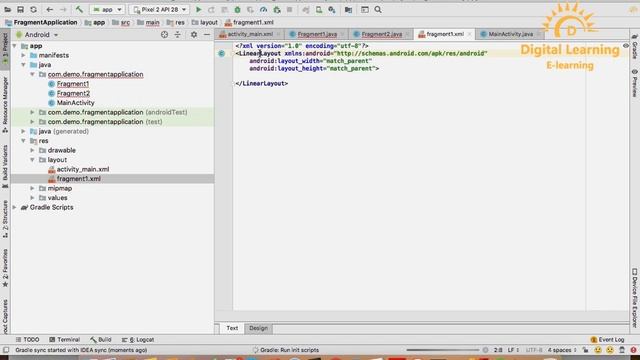
Task: Click the Stop square icon
Action: [289, 9]
